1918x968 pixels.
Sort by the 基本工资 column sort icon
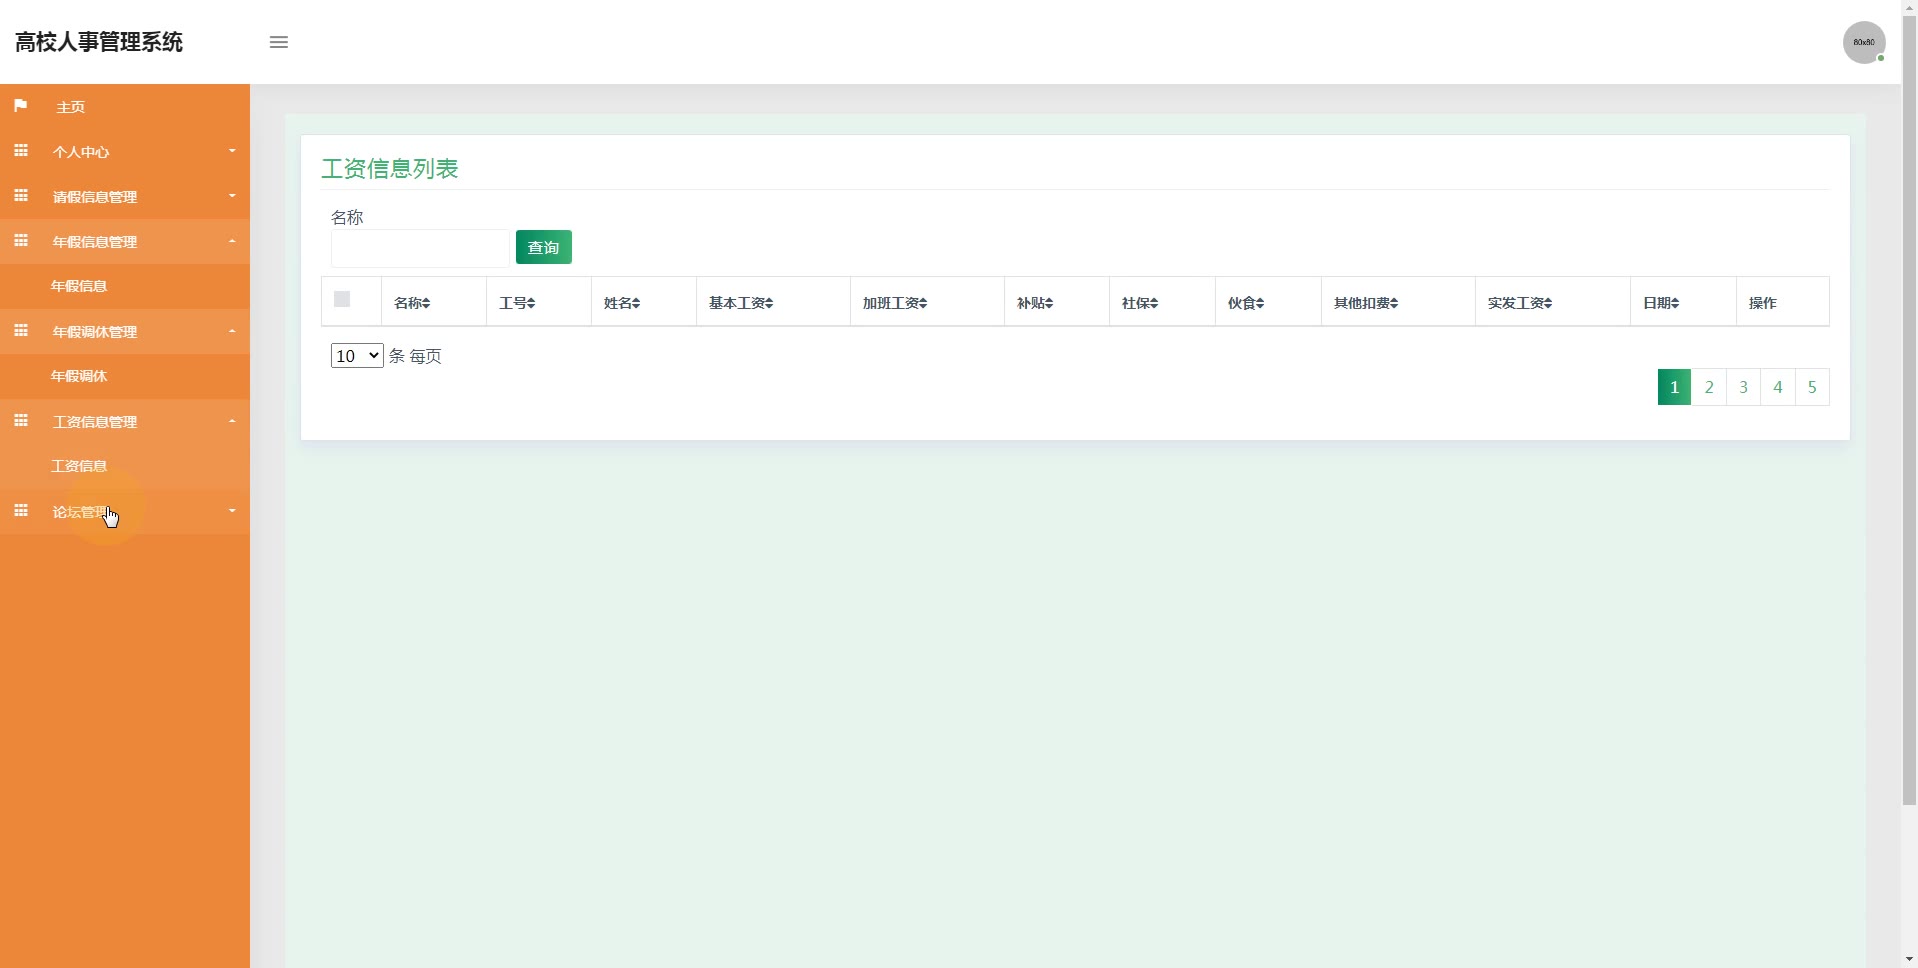coord(770,303)
